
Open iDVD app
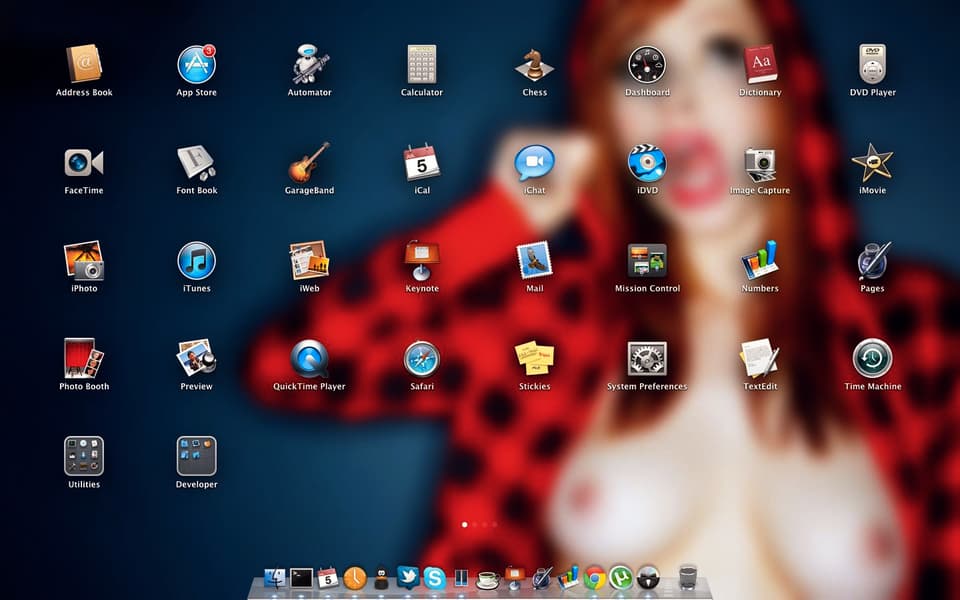pos(647,163)
